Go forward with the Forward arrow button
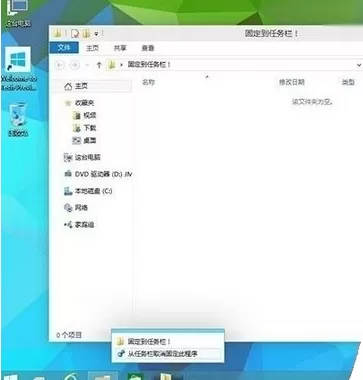This screenshot has height=380, width=363. click(x=75, y=65)
